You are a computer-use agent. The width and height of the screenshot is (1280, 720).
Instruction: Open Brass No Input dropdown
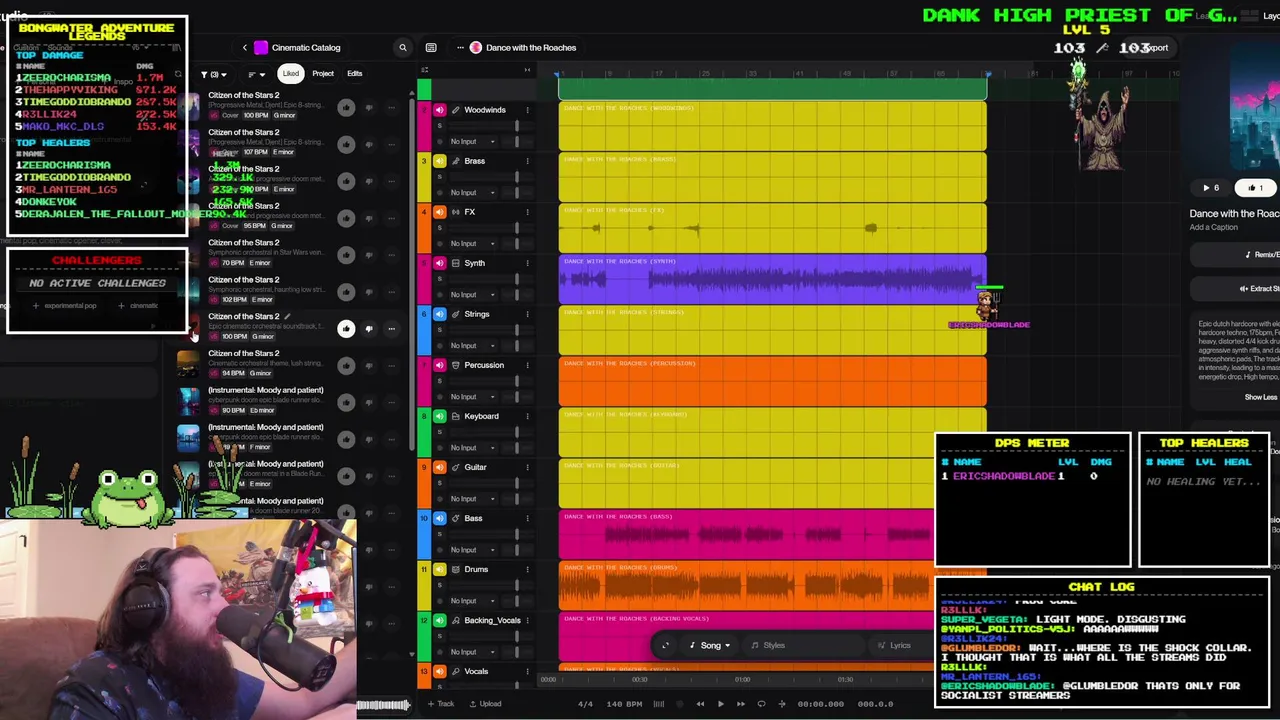[x=472, y=192]
